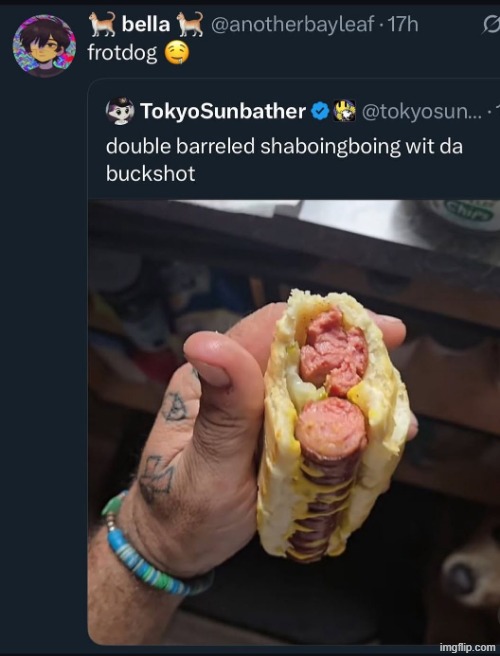500x656 pixels.
Task: Open the quoted TokyoSunbather tweet header area
Action: click(x=303, y=111)
